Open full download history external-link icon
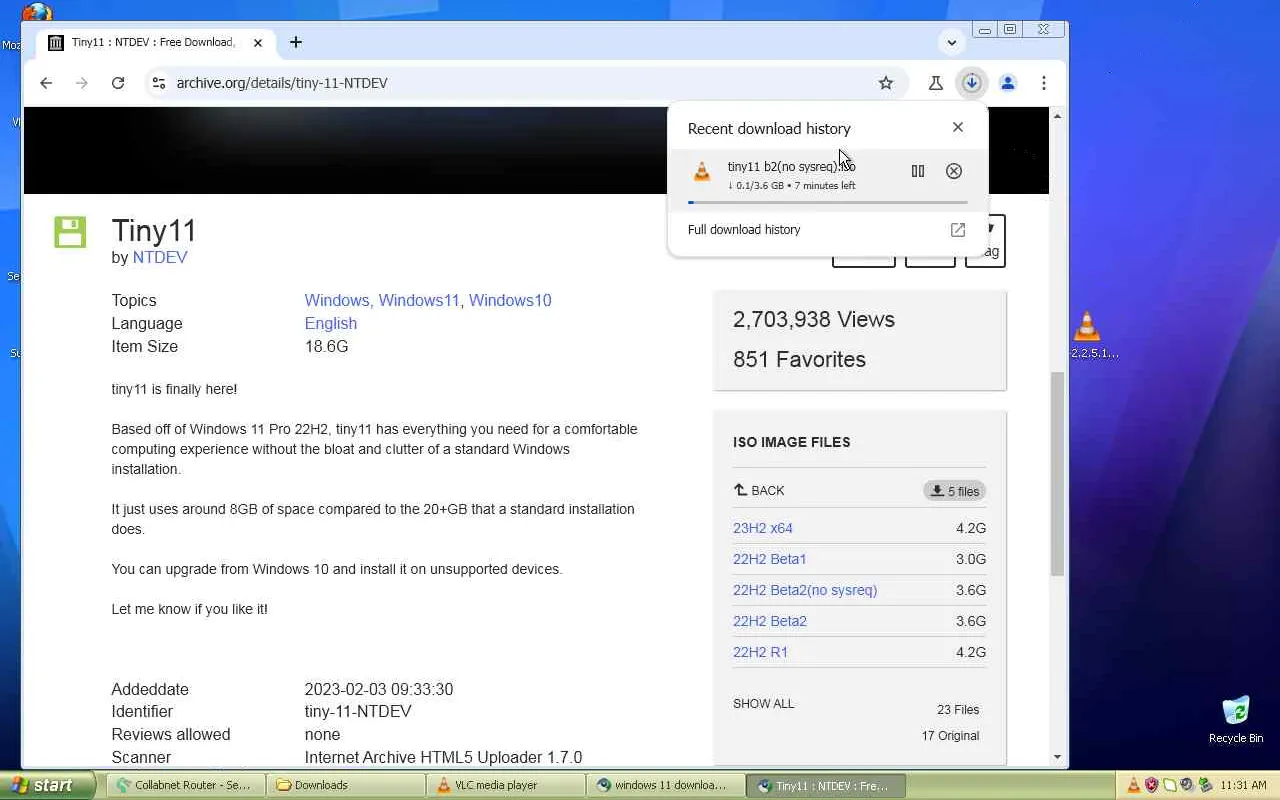The width and height of the screenshot is (1280, 800). tap(958, 230)
